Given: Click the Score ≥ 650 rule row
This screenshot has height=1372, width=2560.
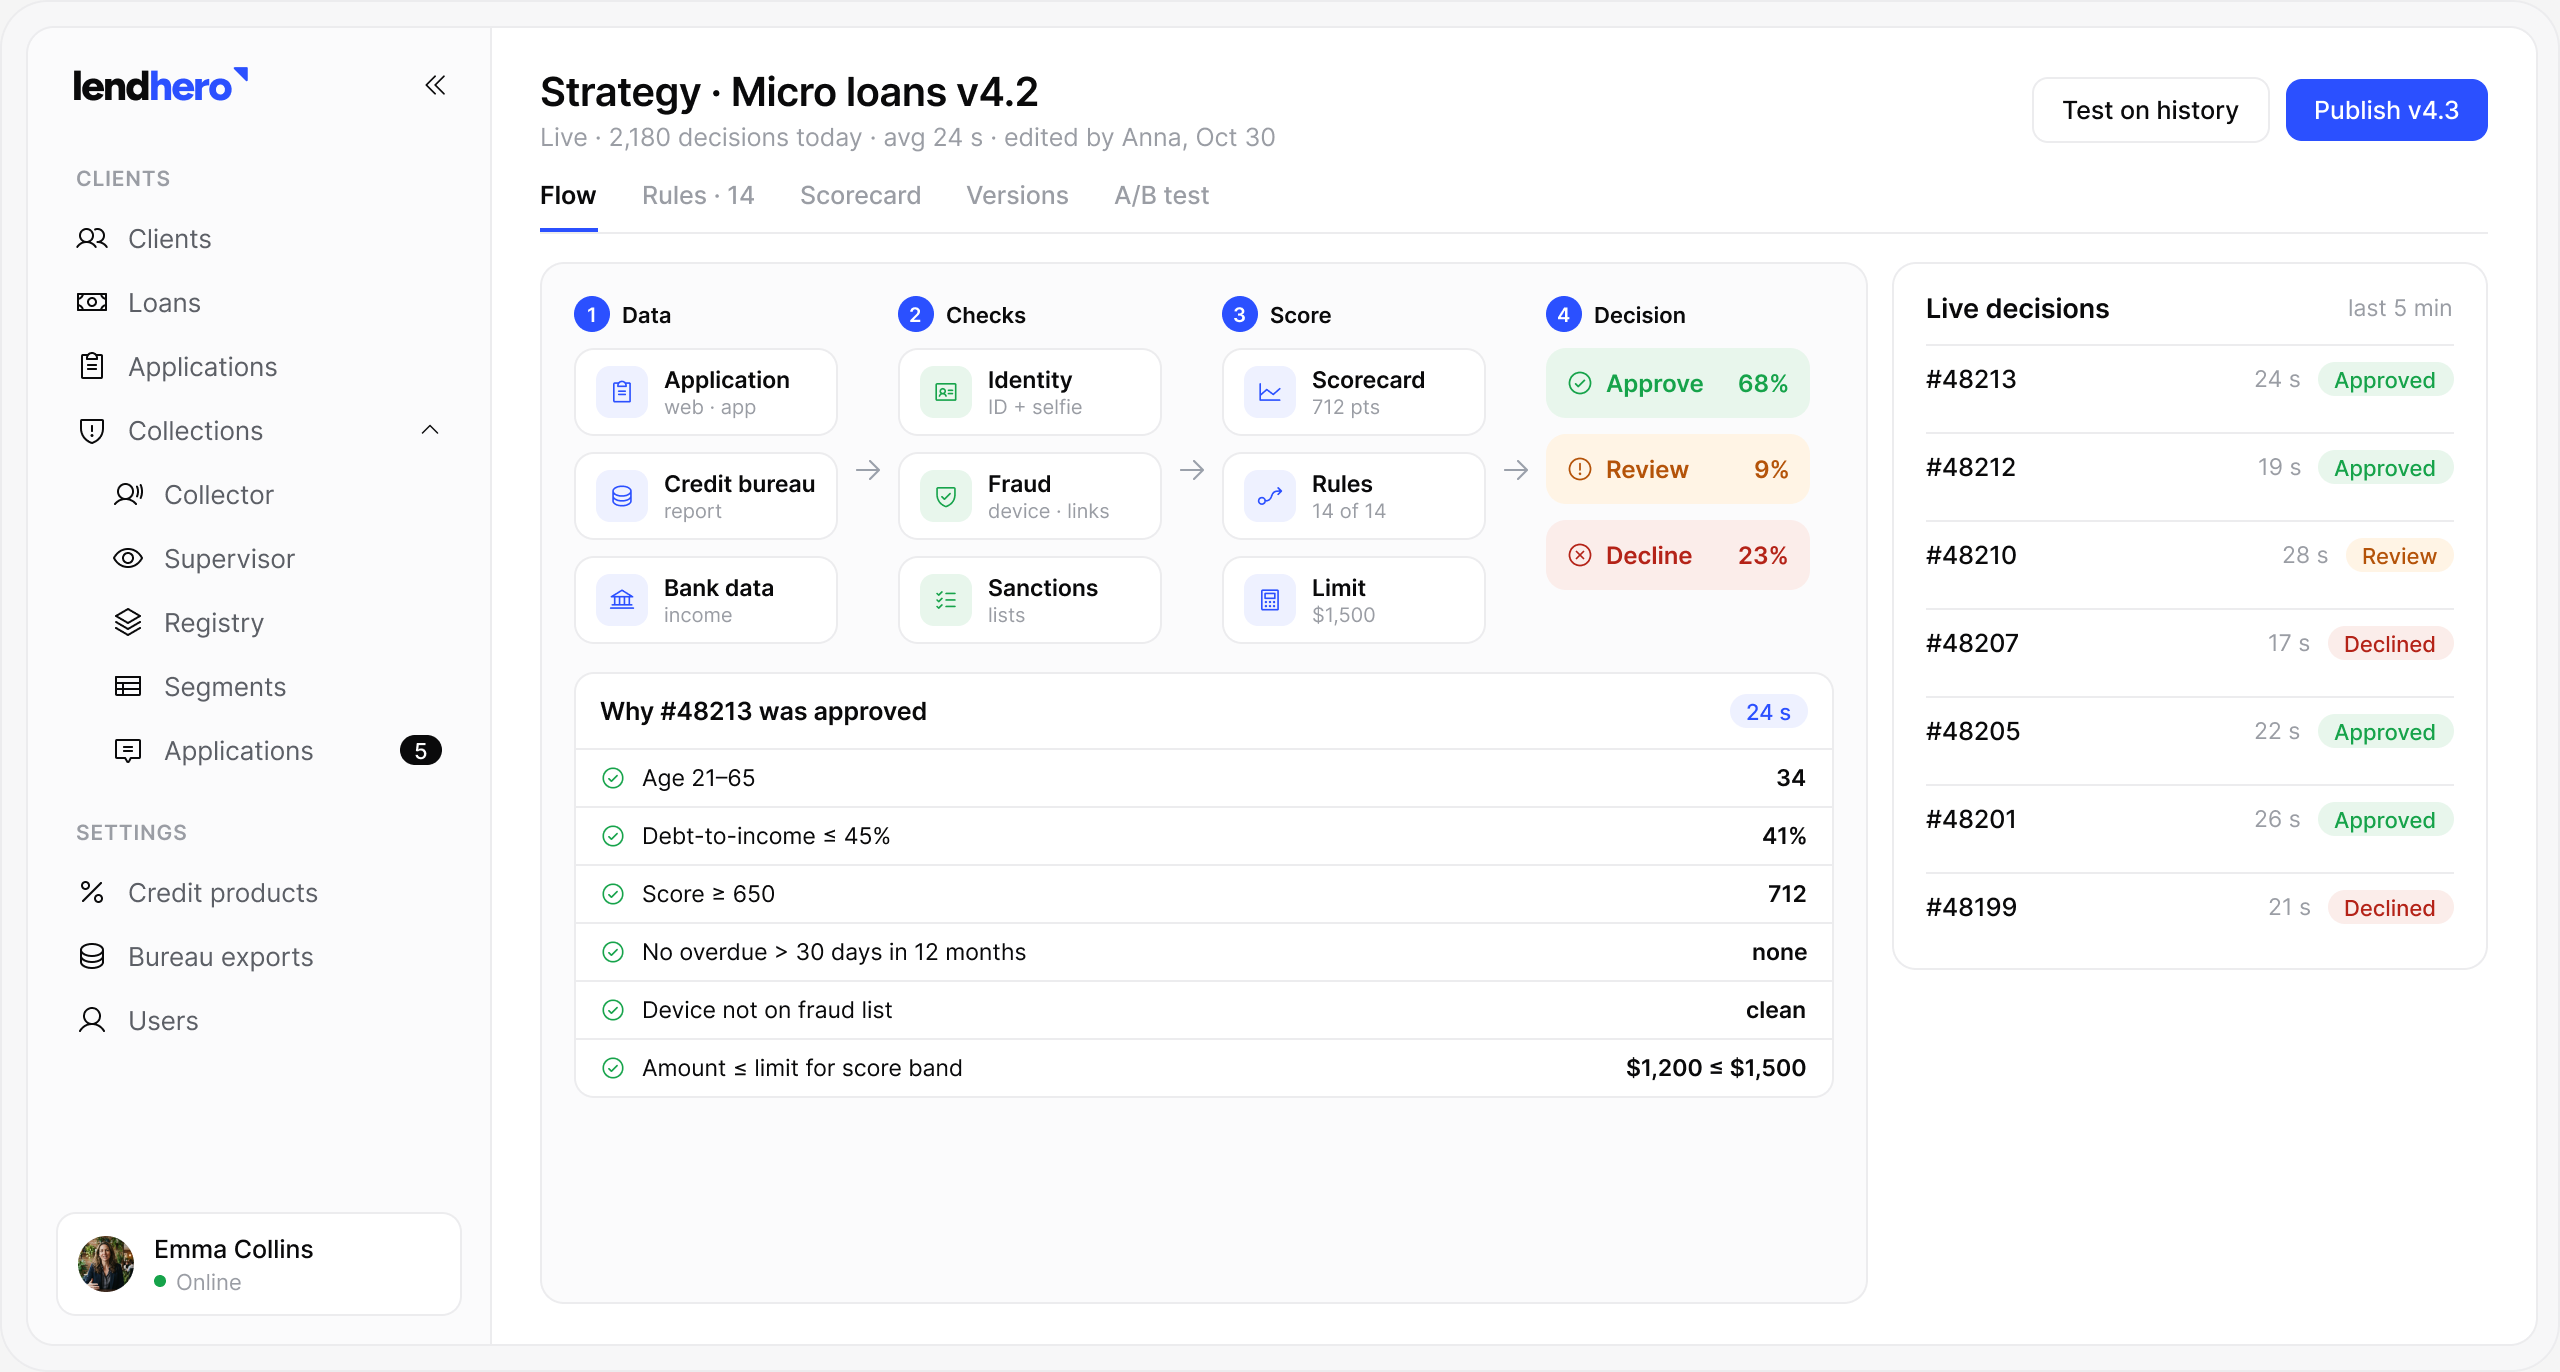Looking at the screenshot, I should [1203, 894].
